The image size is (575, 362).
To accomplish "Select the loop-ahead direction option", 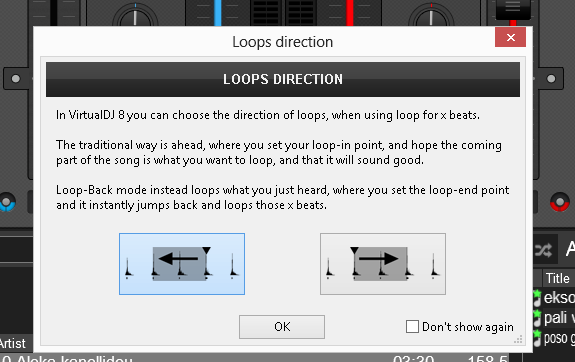I will pos(383,264).
